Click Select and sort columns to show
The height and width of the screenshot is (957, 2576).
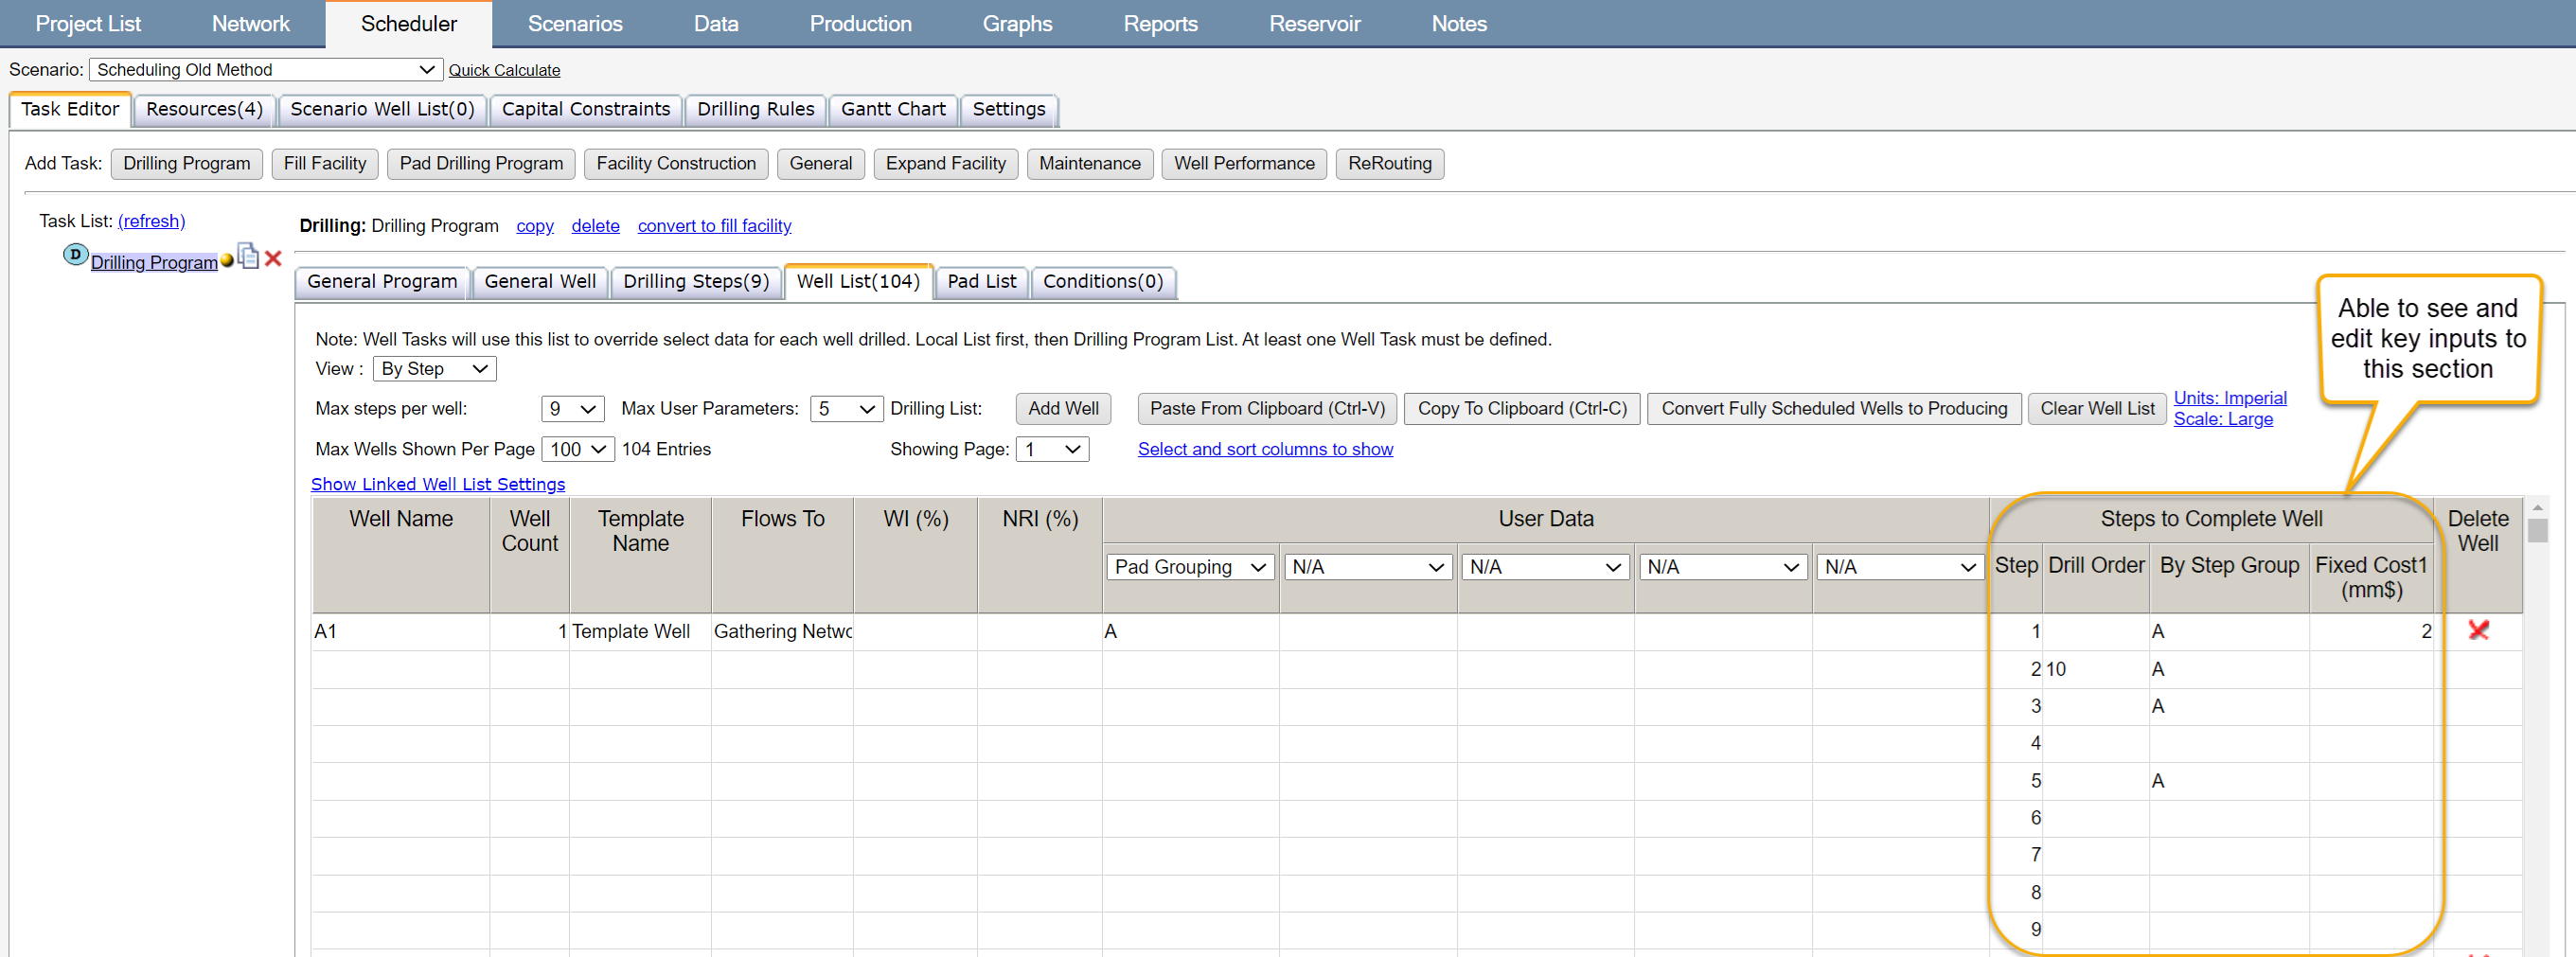pos(1264,450)
